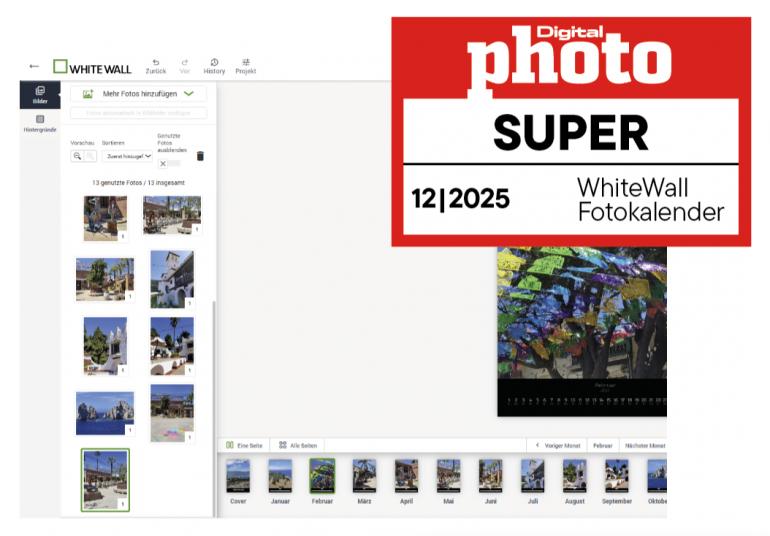Click the Februar calendar page preview
This screenshot has width=770, height=536.
click(582, 332)
